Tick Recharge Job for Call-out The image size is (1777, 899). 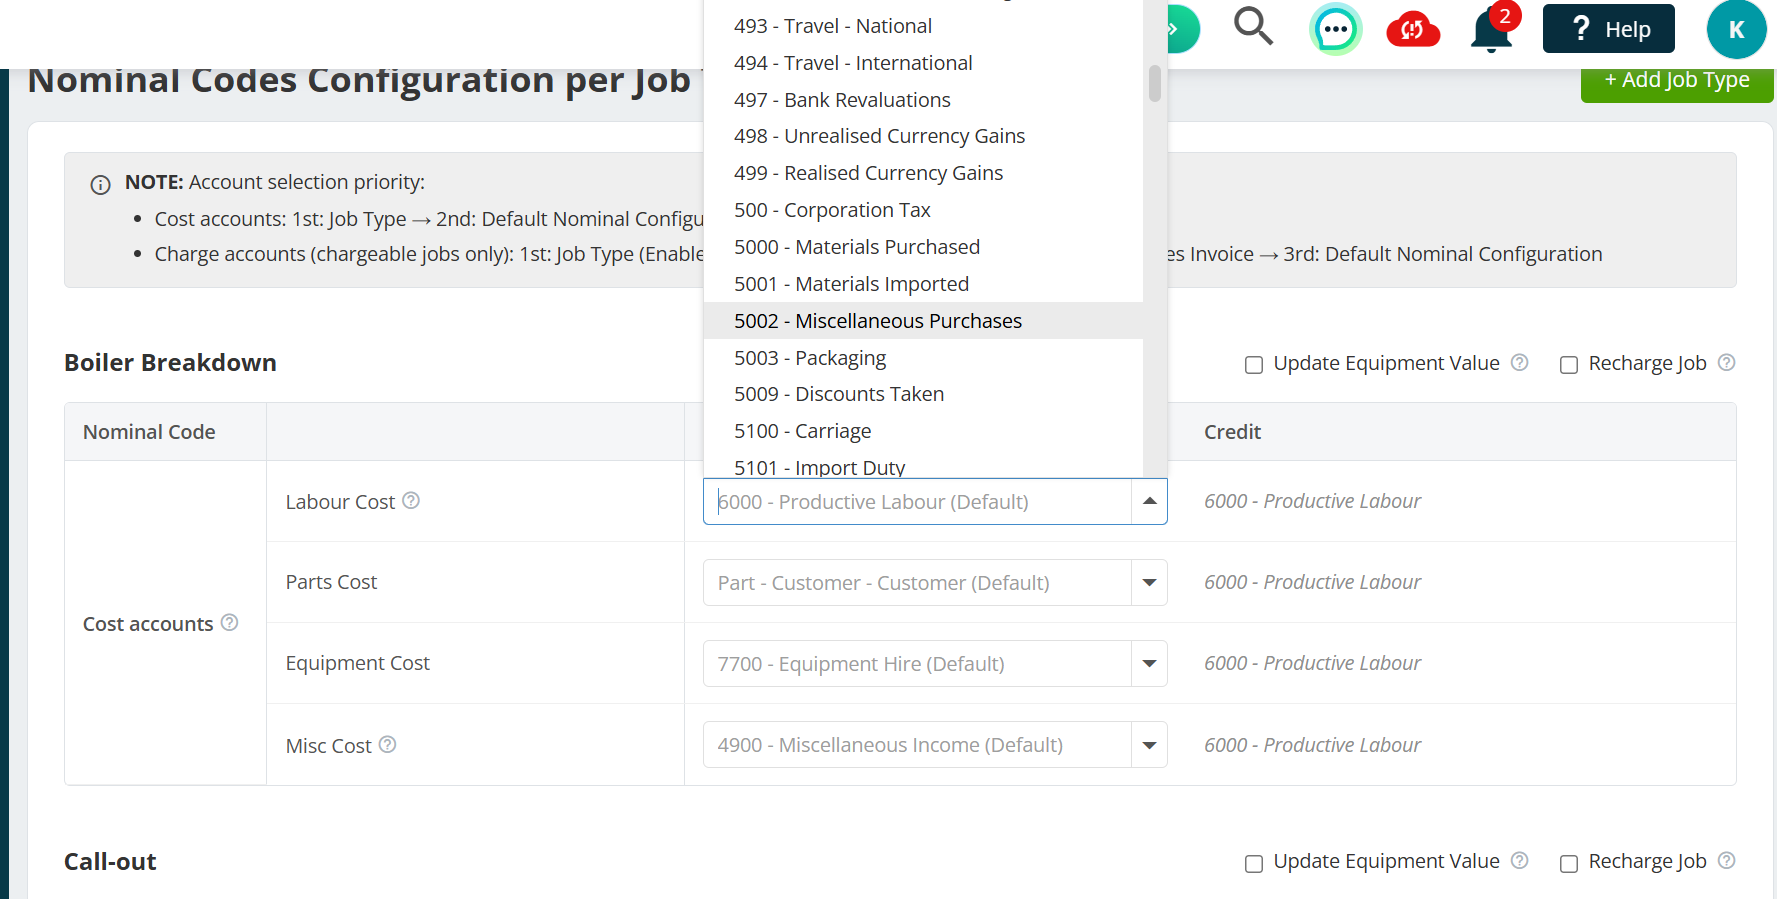tap(1569, 863)
